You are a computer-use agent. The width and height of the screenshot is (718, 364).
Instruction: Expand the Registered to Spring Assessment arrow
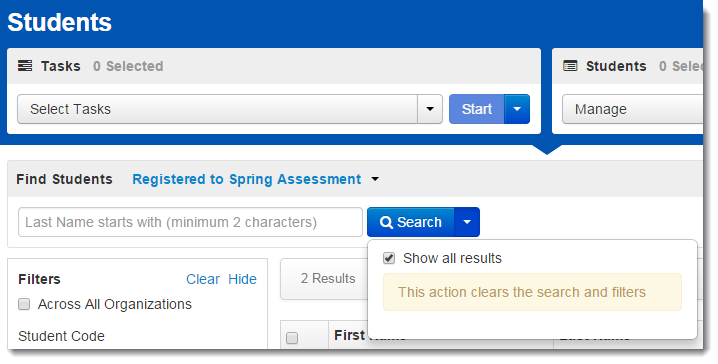pos(375,179)
